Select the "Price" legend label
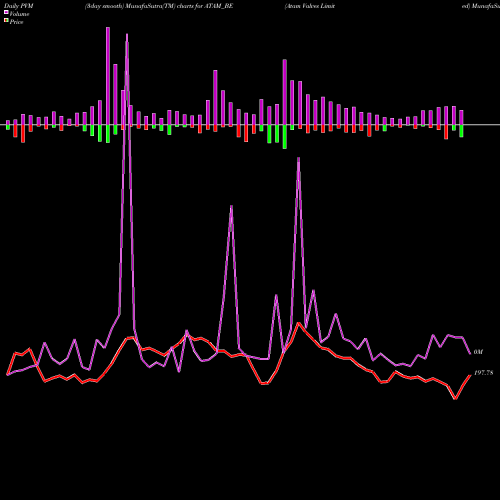The height and width of the screenshot is (500, 500). [16, 22]
